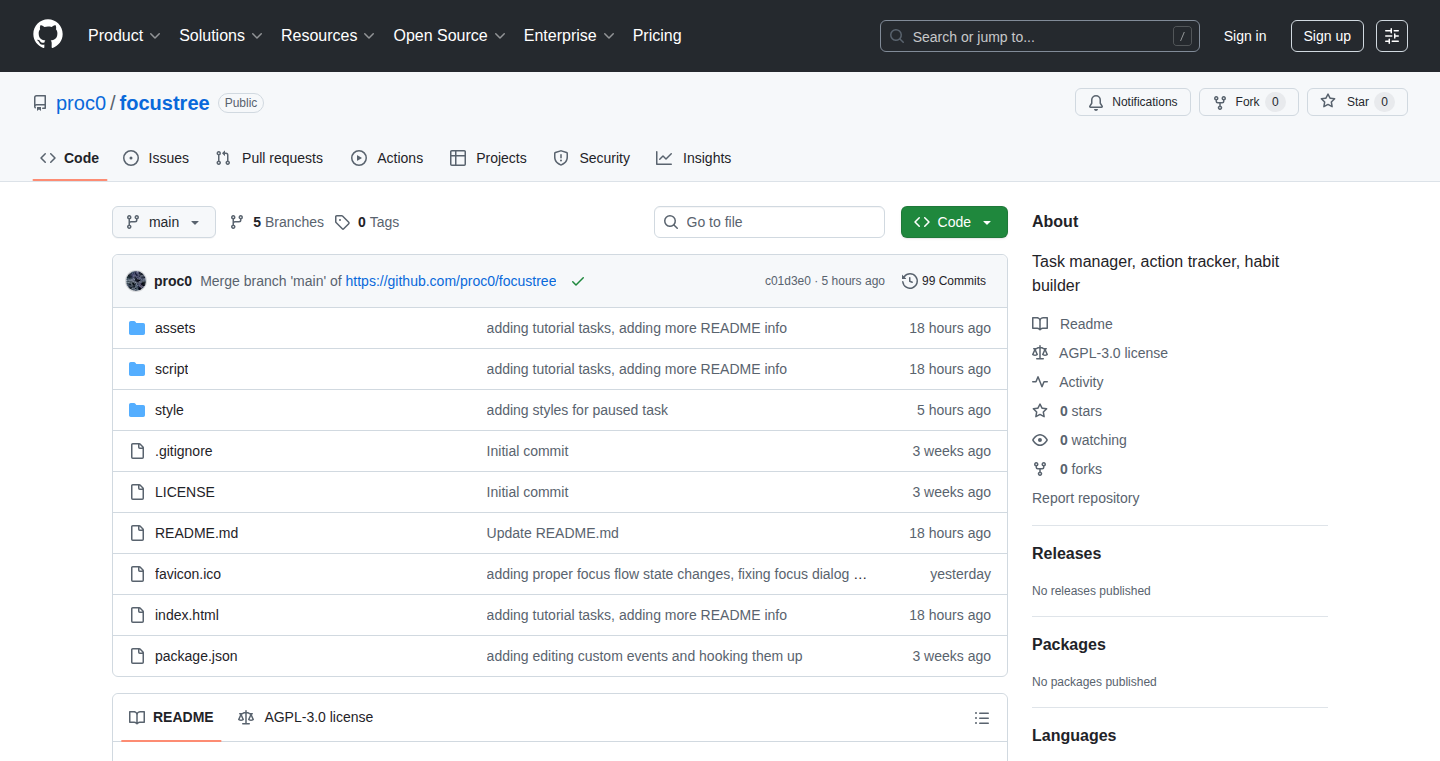This screenshot has width=1440, height=761.
Task: Open the 0 Tags link
Action: pos(367,222)
